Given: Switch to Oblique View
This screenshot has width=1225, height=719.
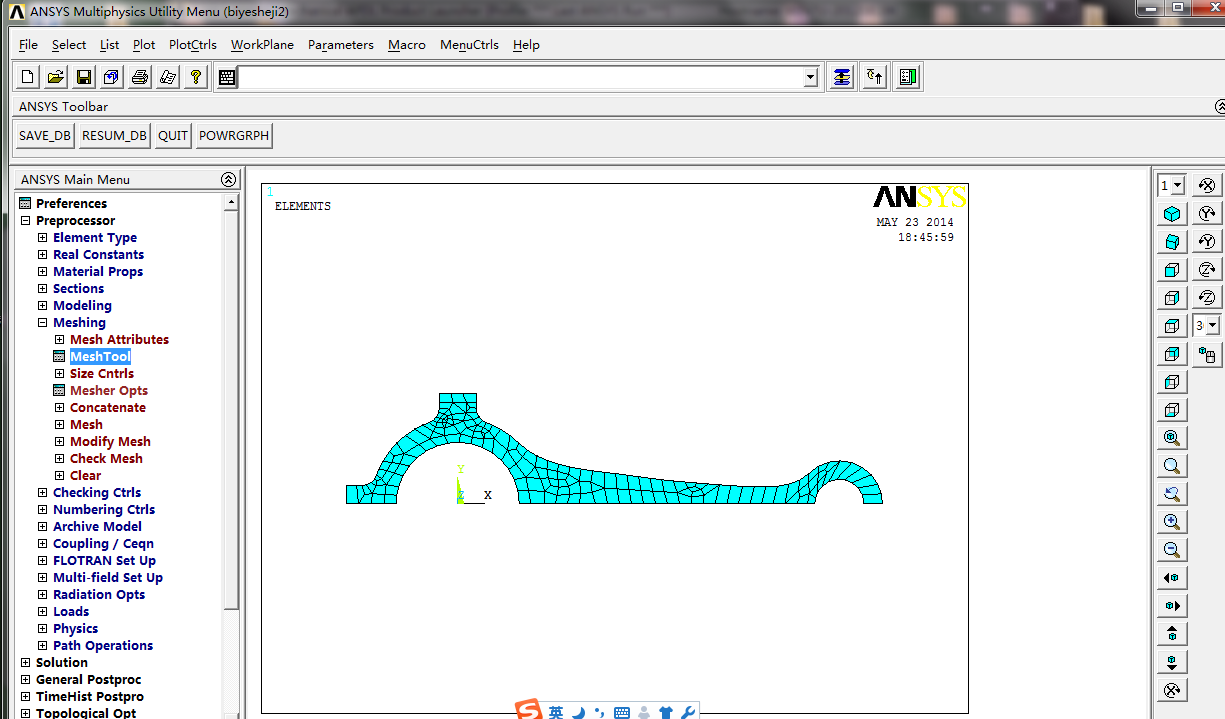Looking at the screenshot, I should pos(1172,242).
